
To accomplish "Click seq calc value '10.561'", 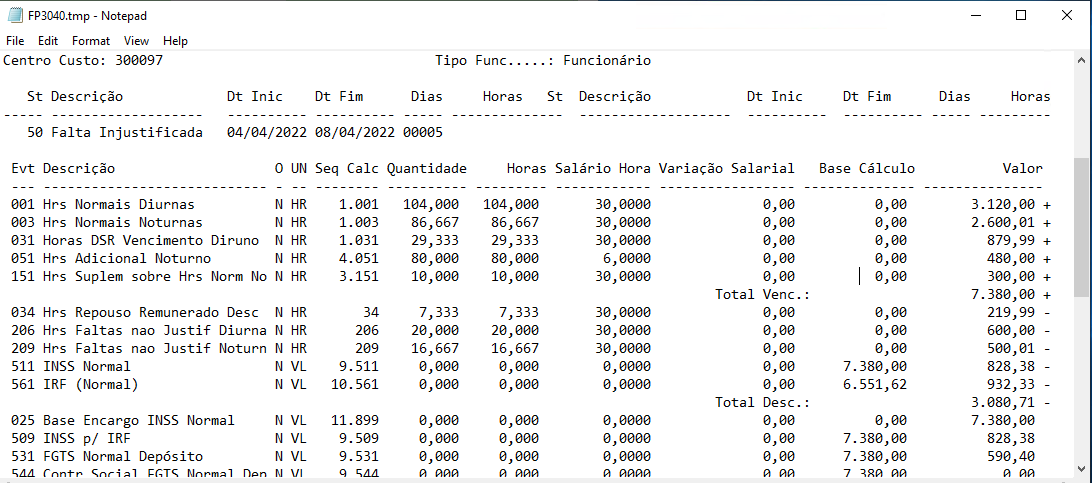I will click(x=355, y=384).
